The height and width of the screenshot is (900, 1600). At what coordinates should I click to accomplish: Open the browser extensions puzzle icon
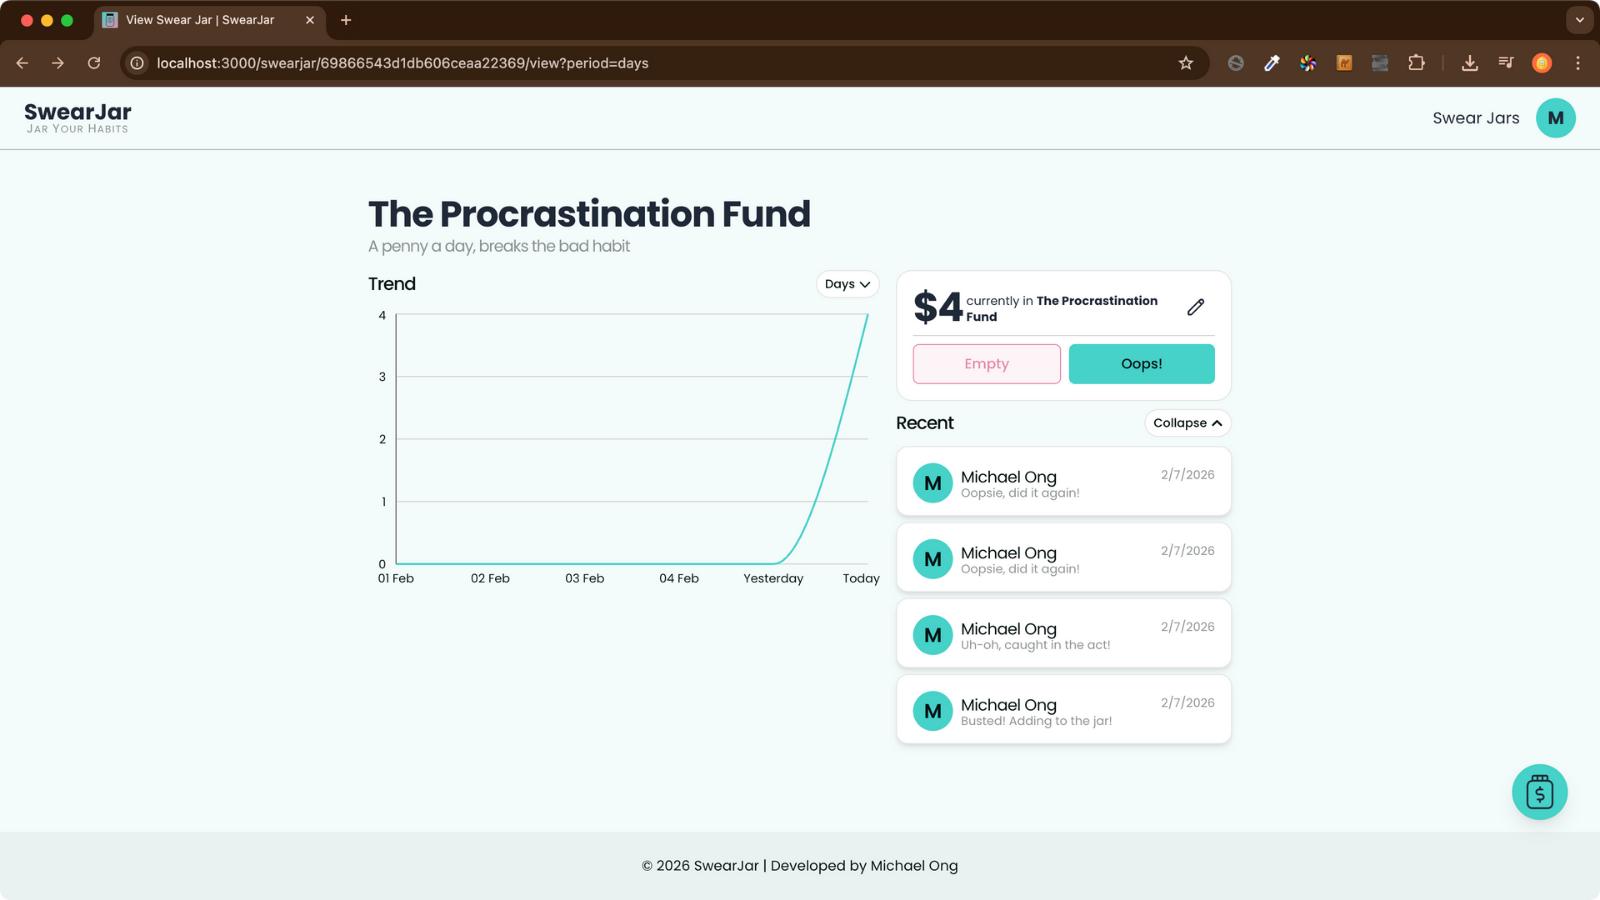[x=1416, y=63]
